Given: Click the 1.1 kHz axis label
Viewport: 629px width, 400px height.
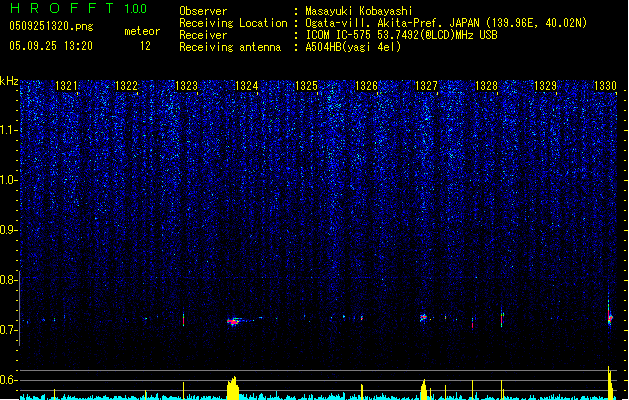Looking at the screenshot, I should pyautogui.click(x=8, y=131).
